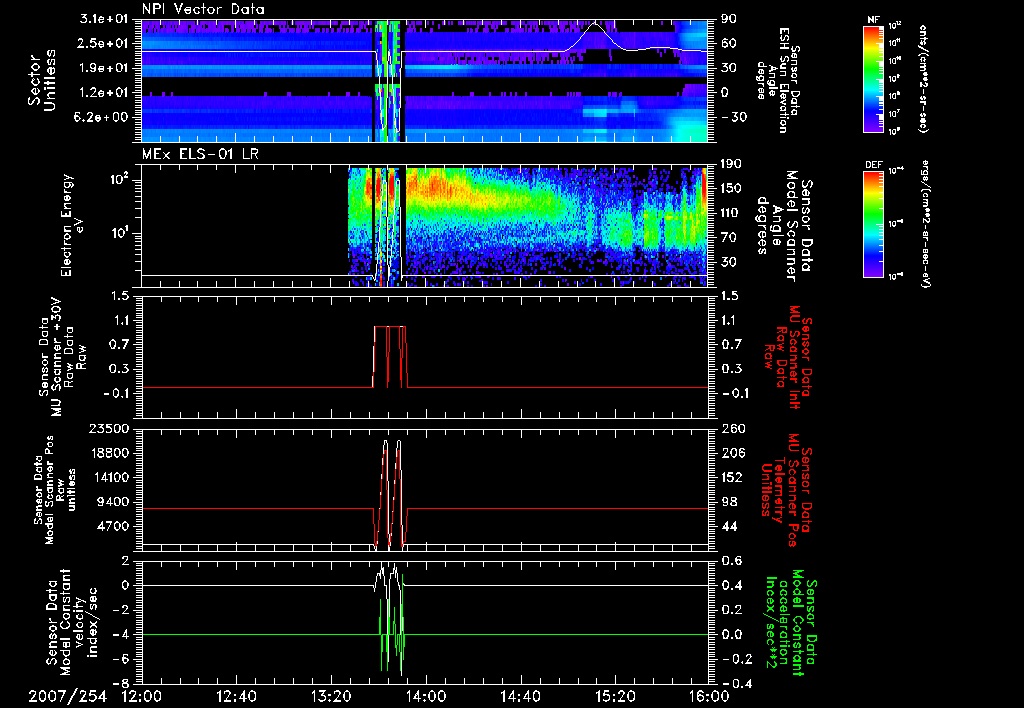Click the 'cnts/(cm**2-sr-sec)' units label

tap(923, 79)
